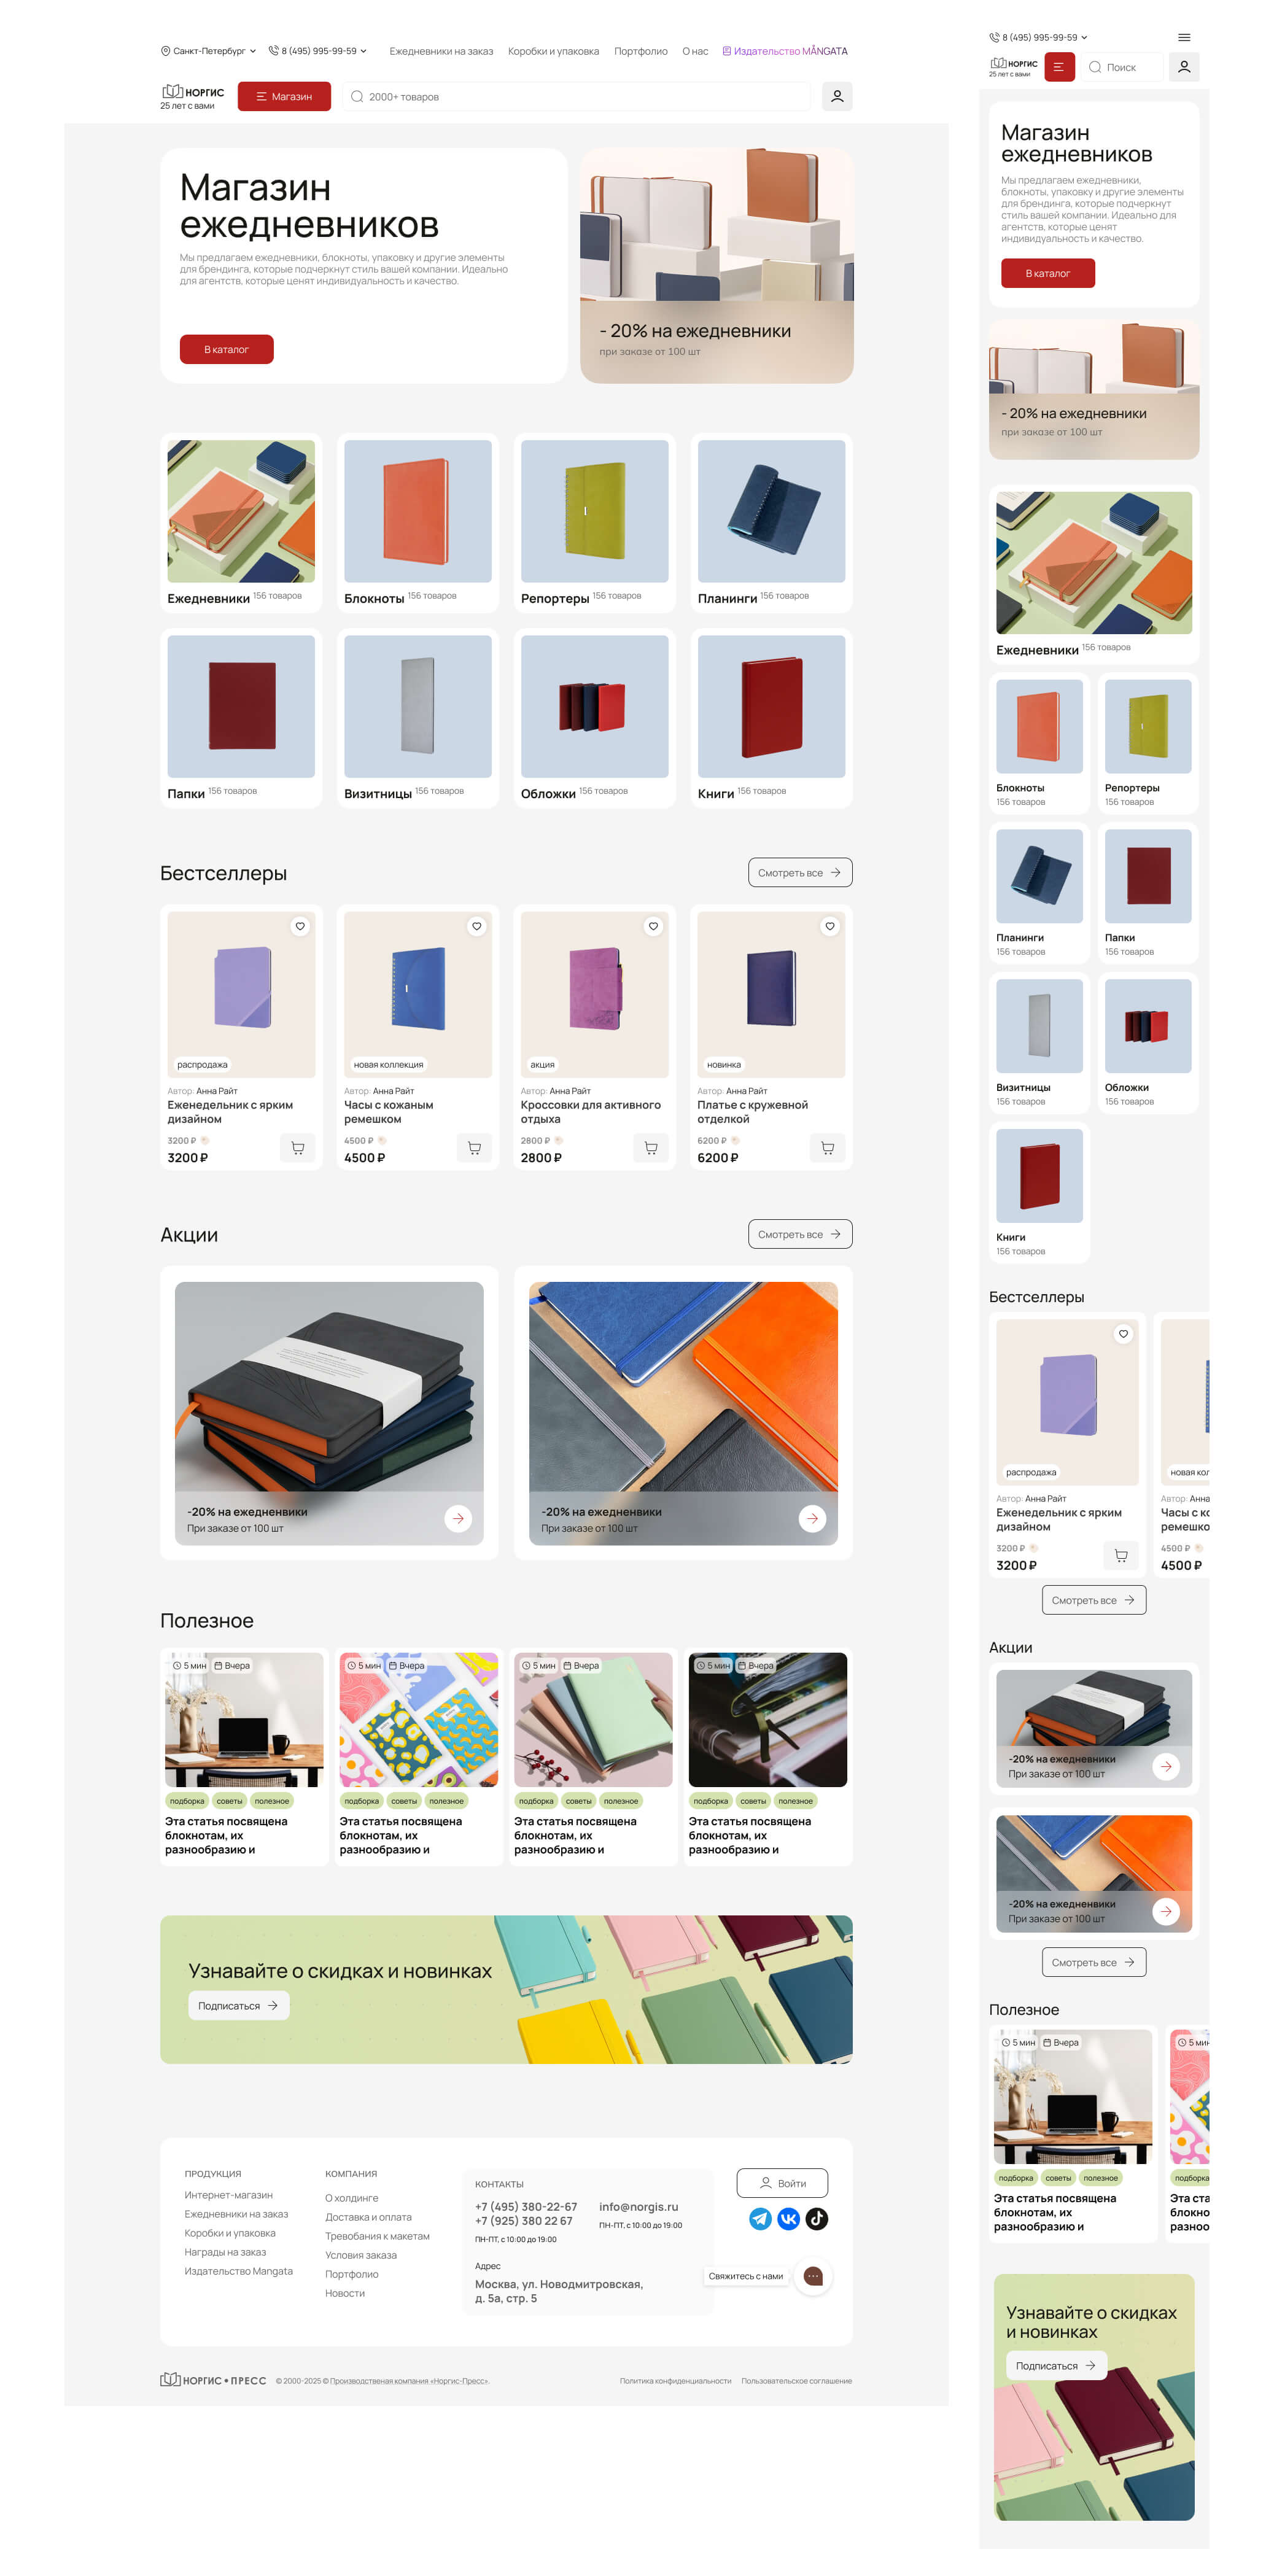Toggle favorite heart on Платье с кружевной отделкой
This screenshot has width=1274, height=2576.
[829, 926]
